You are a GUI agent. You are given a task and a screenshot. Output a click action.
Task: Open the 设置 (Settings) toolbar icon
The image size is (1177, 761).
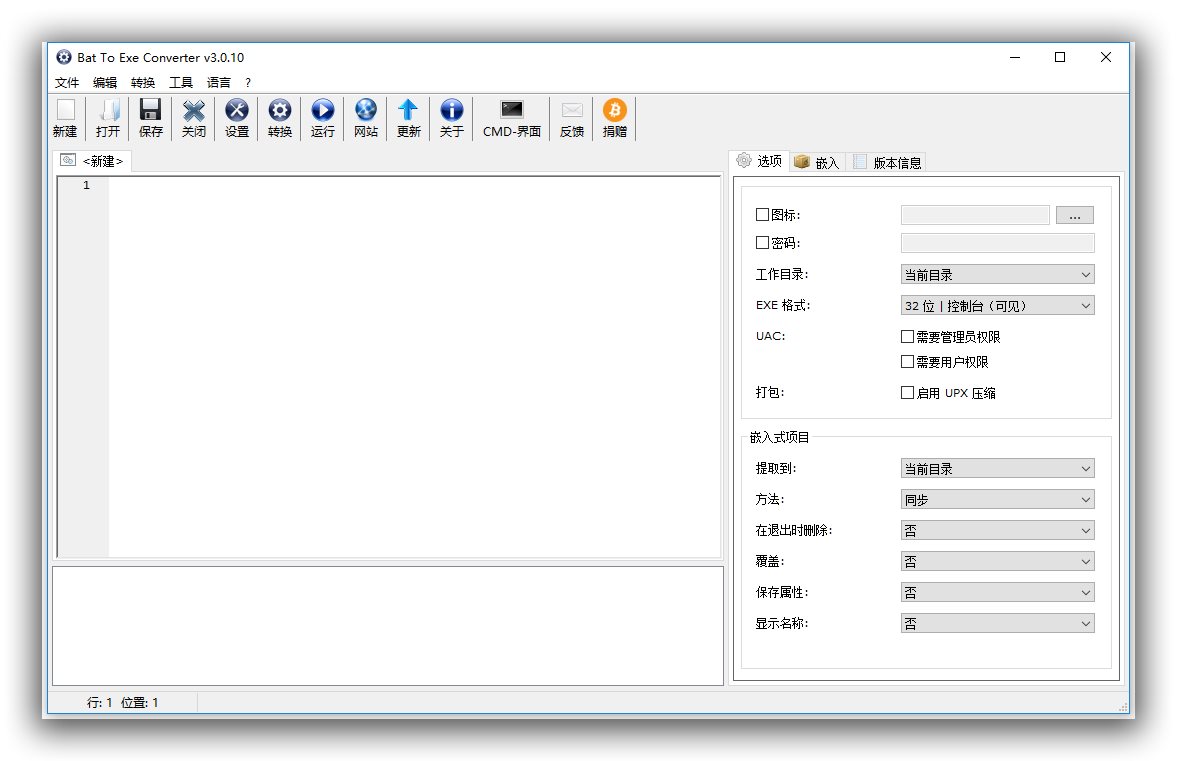pos(237,119)
